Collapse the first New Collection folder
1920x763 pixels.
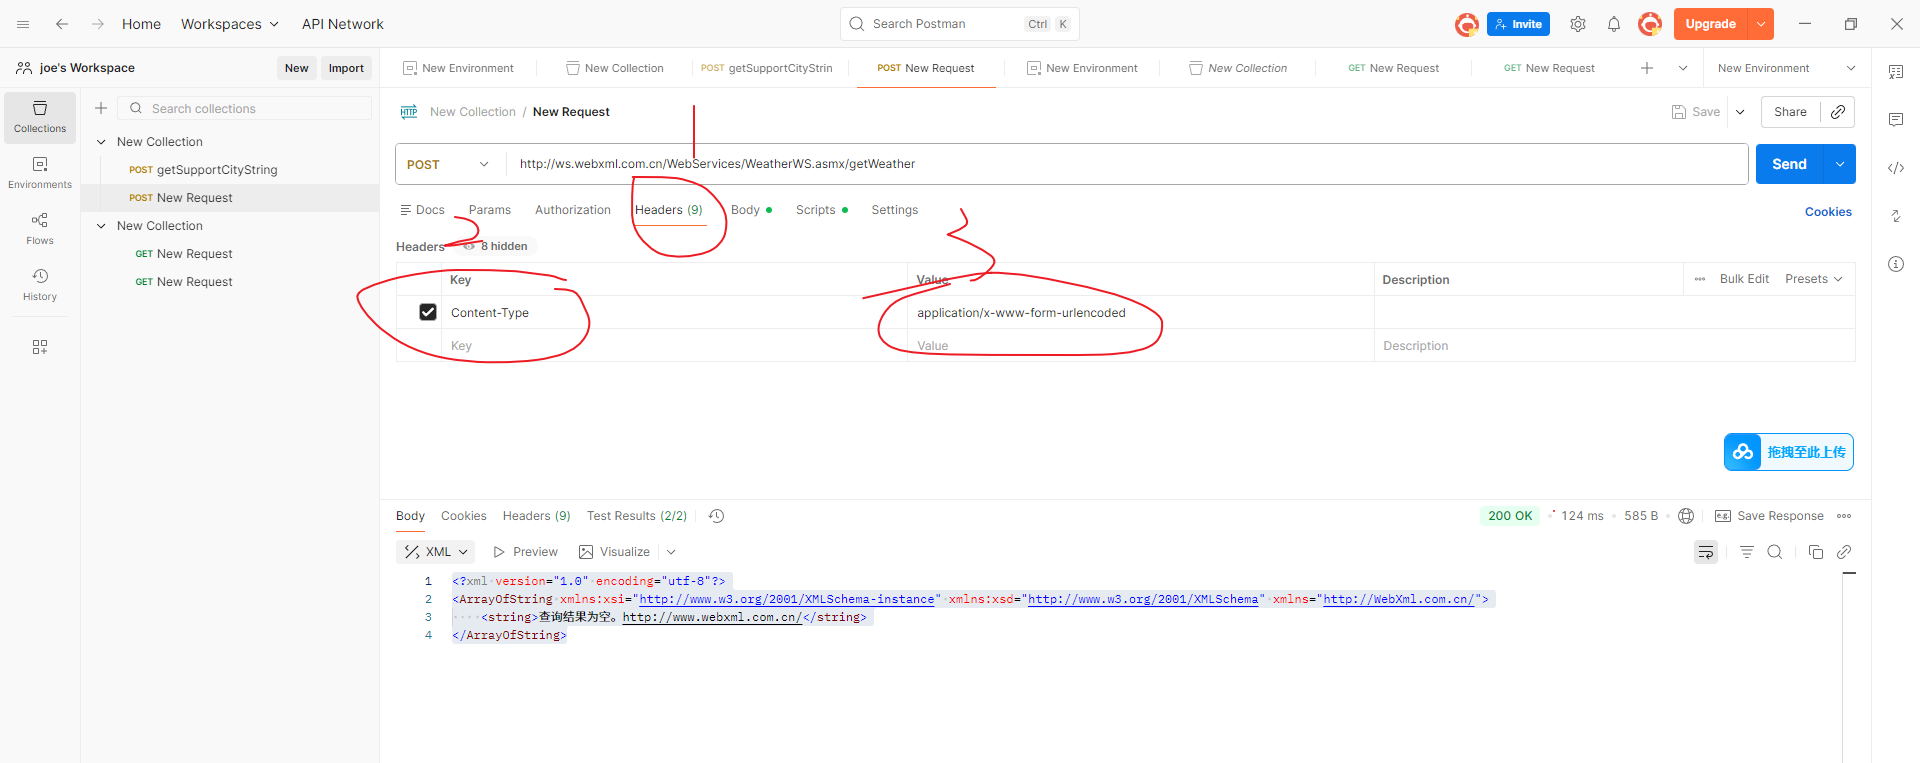(x=101, y=142)
